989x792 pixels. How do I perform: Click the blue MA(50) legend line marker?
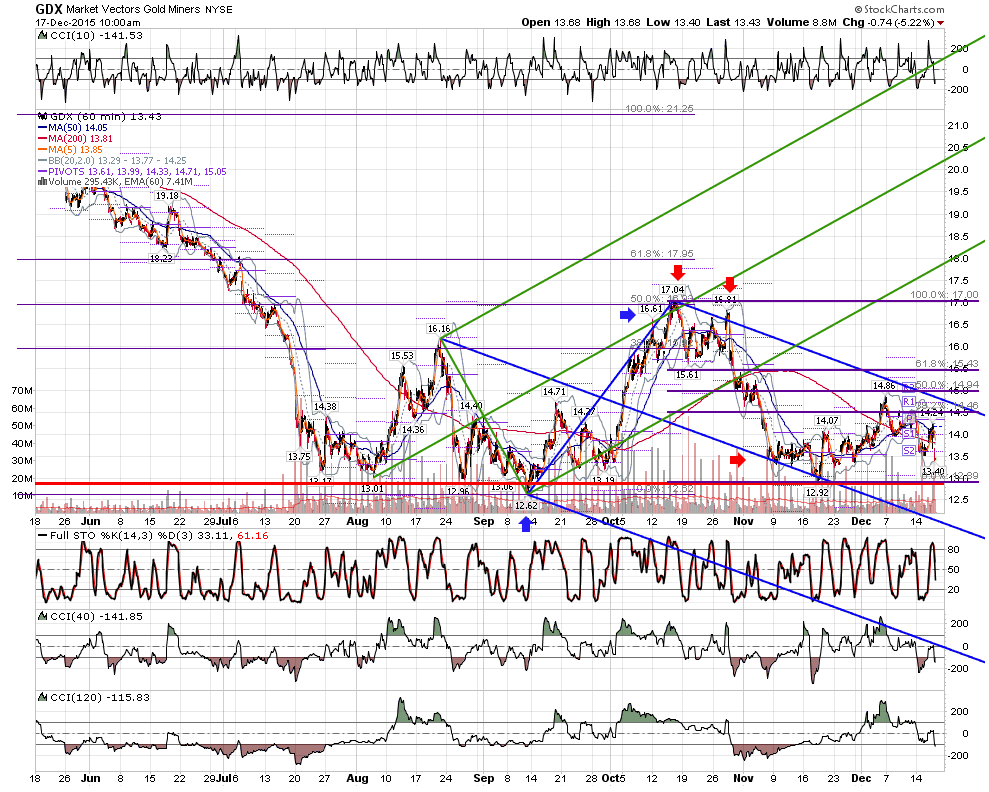pos(43,128)
